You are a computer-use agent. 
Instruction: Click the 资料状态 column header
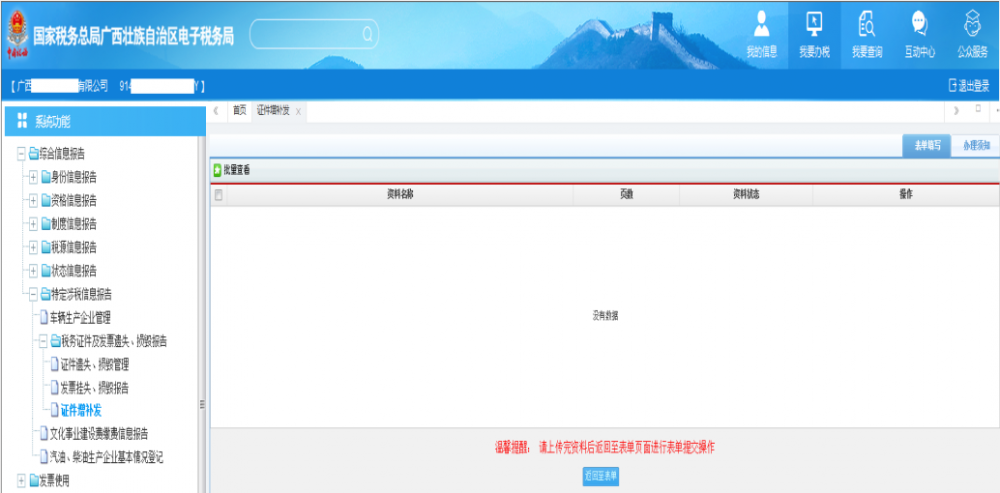point(746,195)
